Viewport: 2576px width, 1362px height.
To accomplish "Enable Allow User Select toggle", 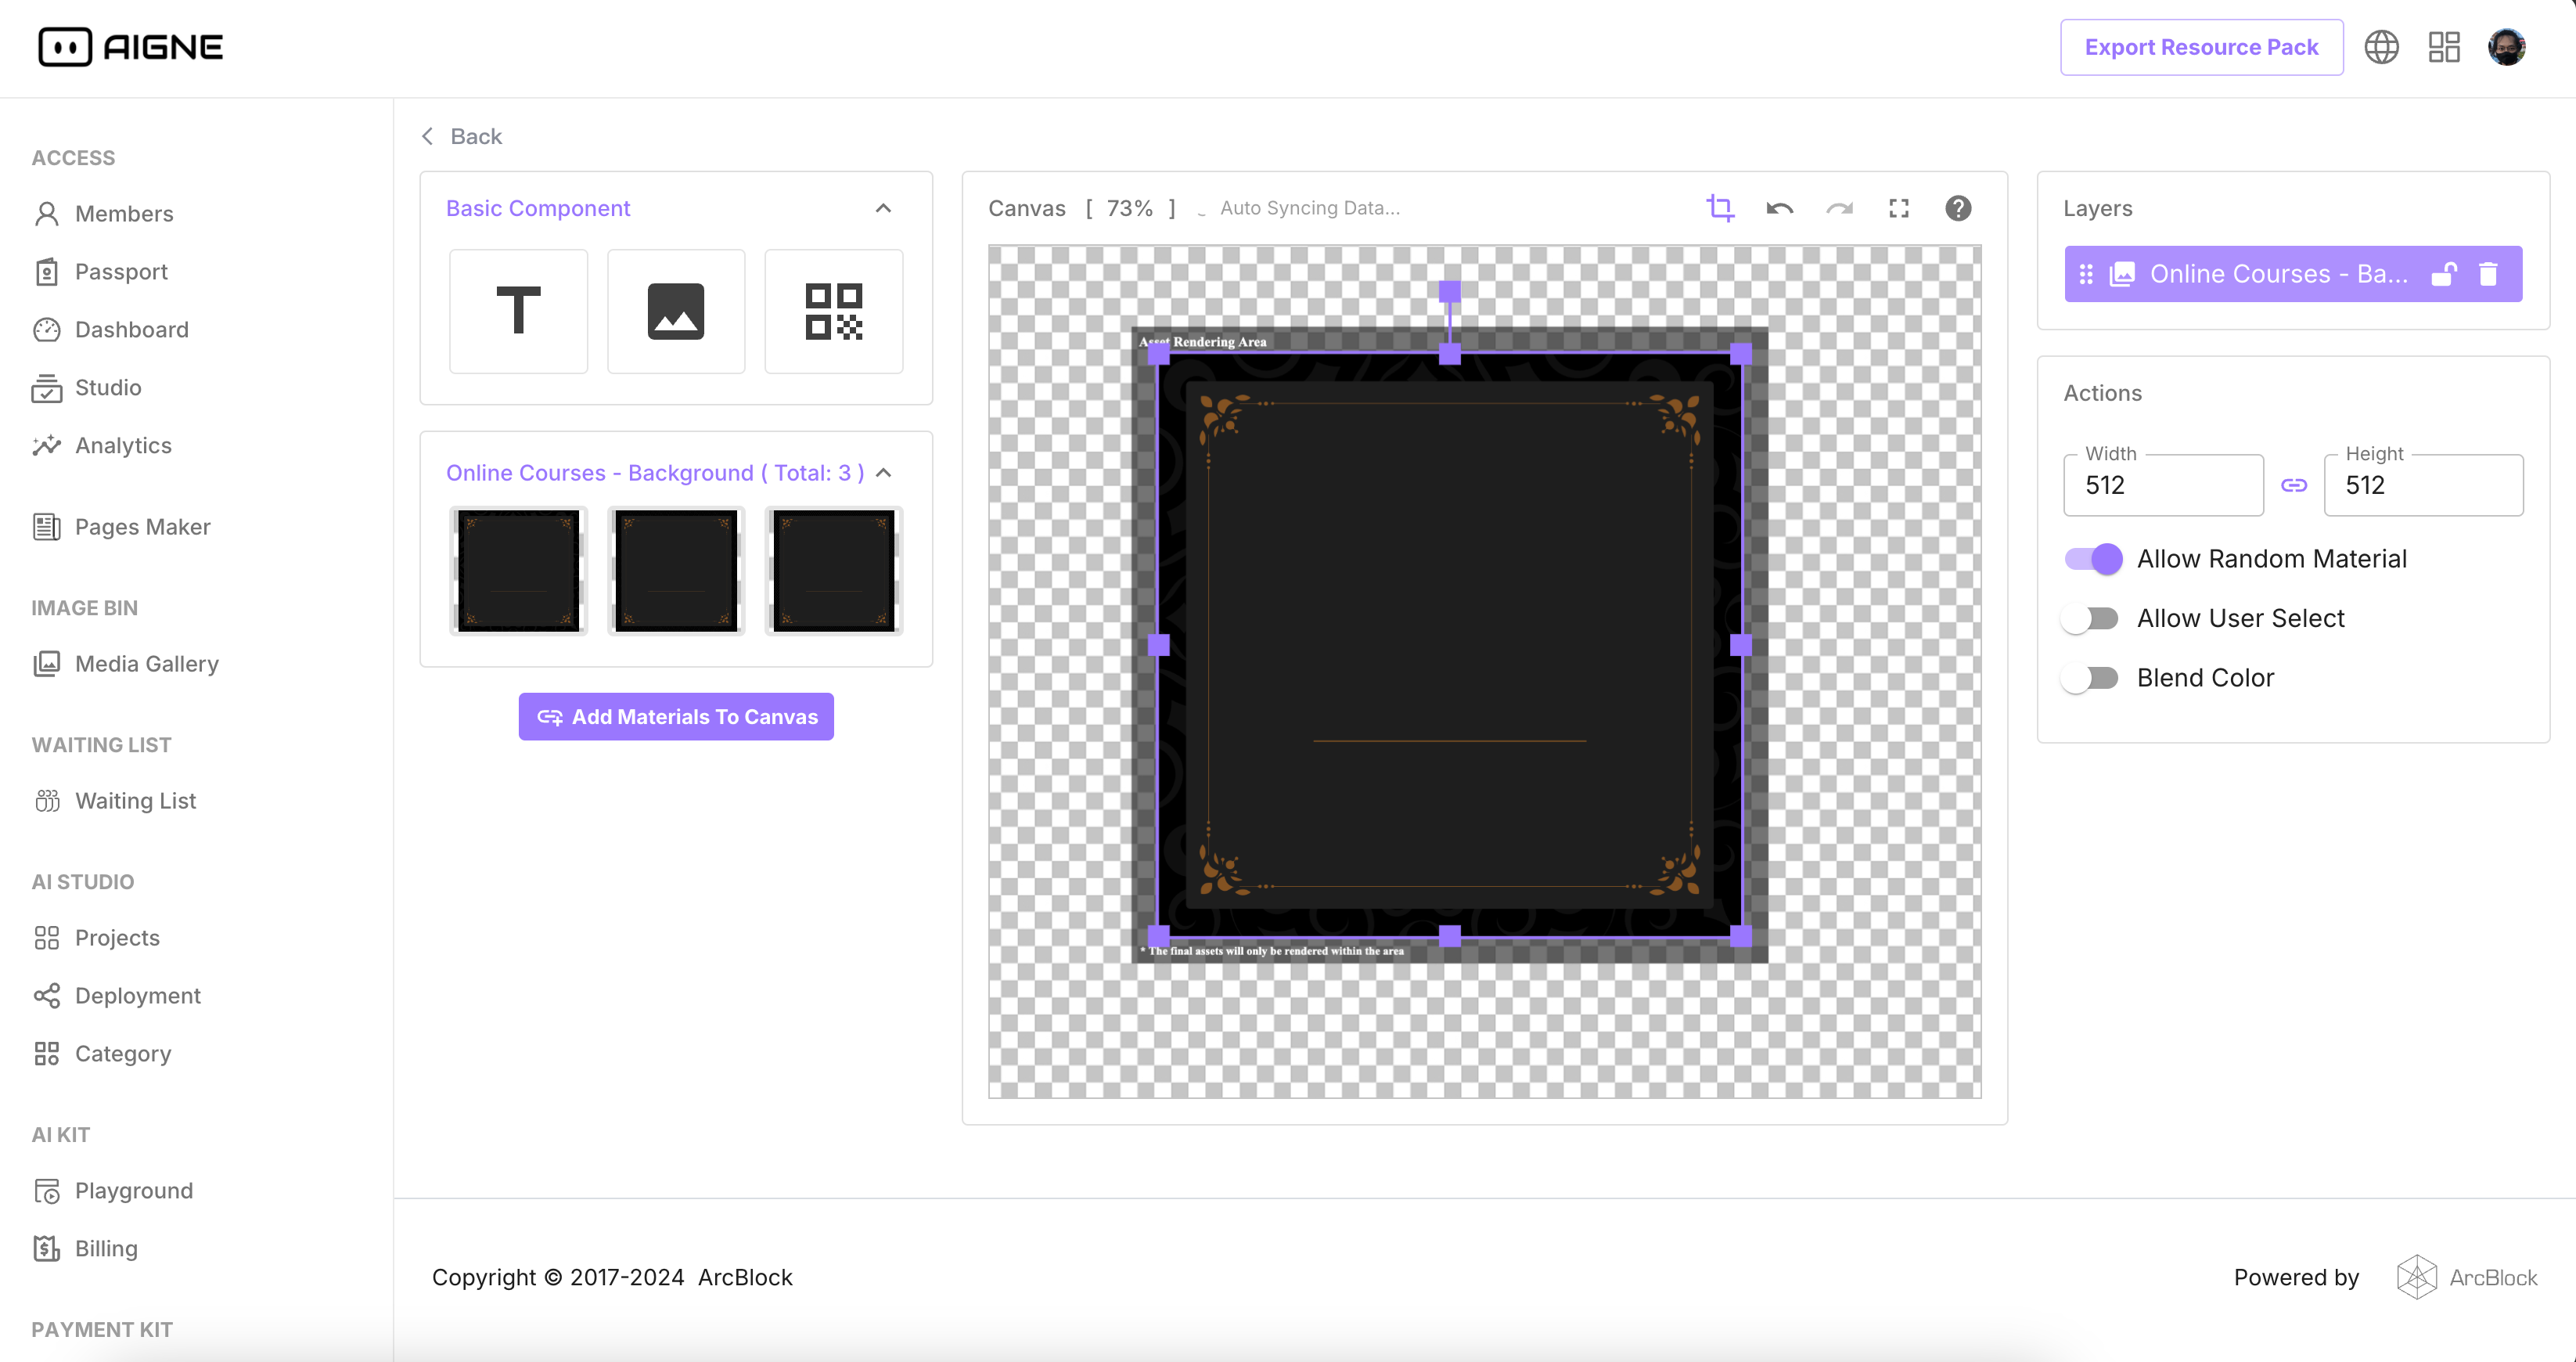I will point(2091,619).
